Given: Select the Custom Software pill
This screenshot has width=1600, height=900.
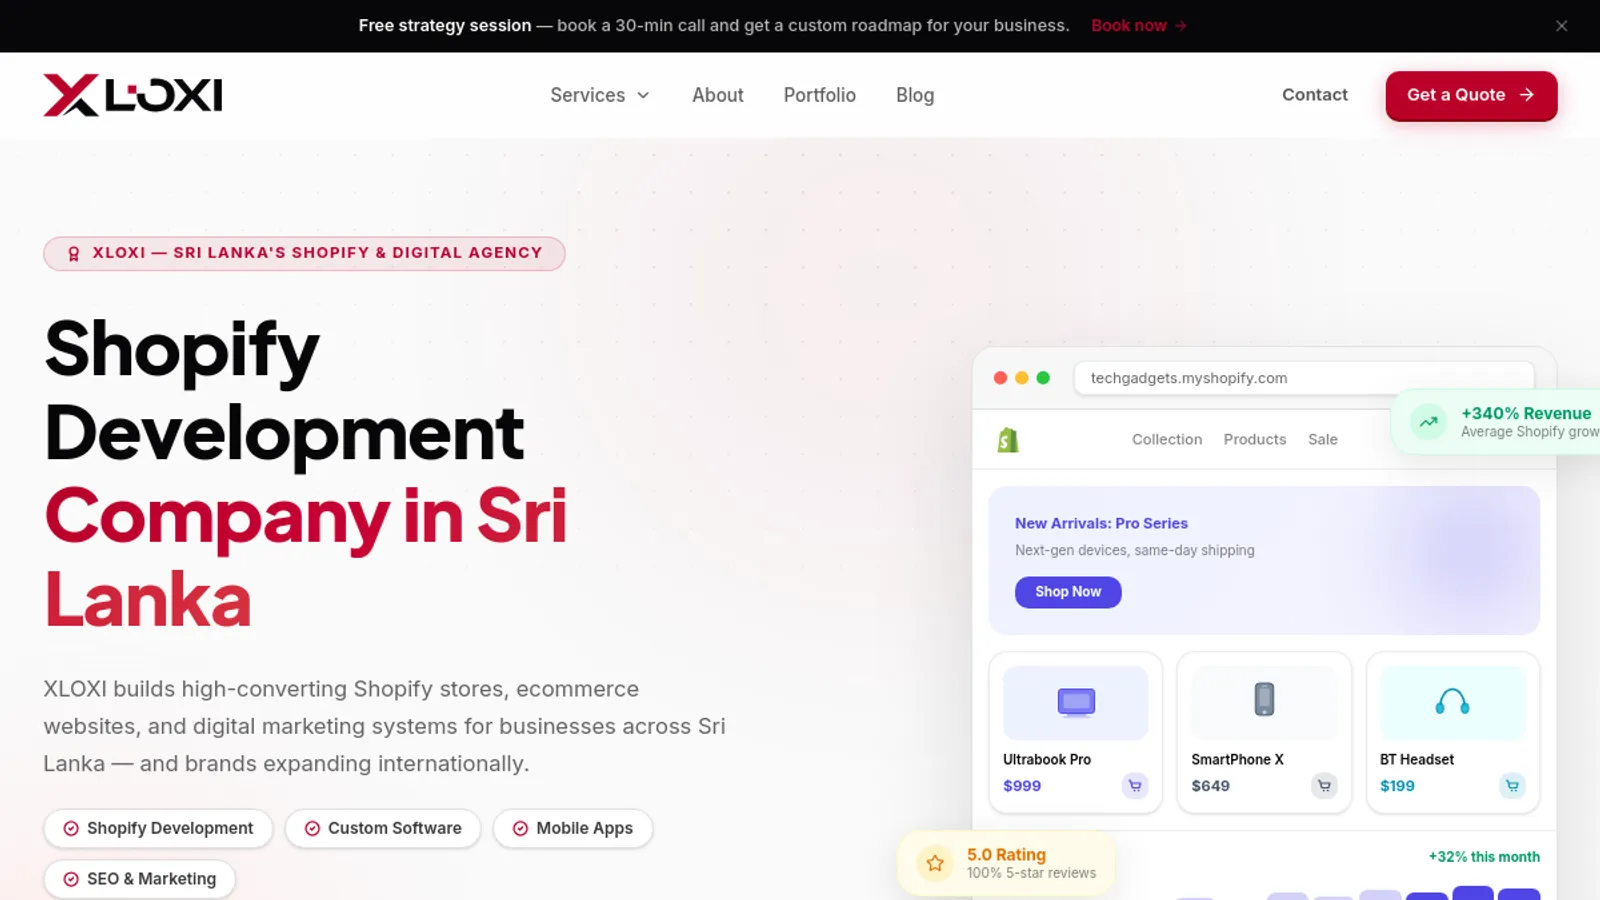Looking at the screenshot, I should (383, 828).
